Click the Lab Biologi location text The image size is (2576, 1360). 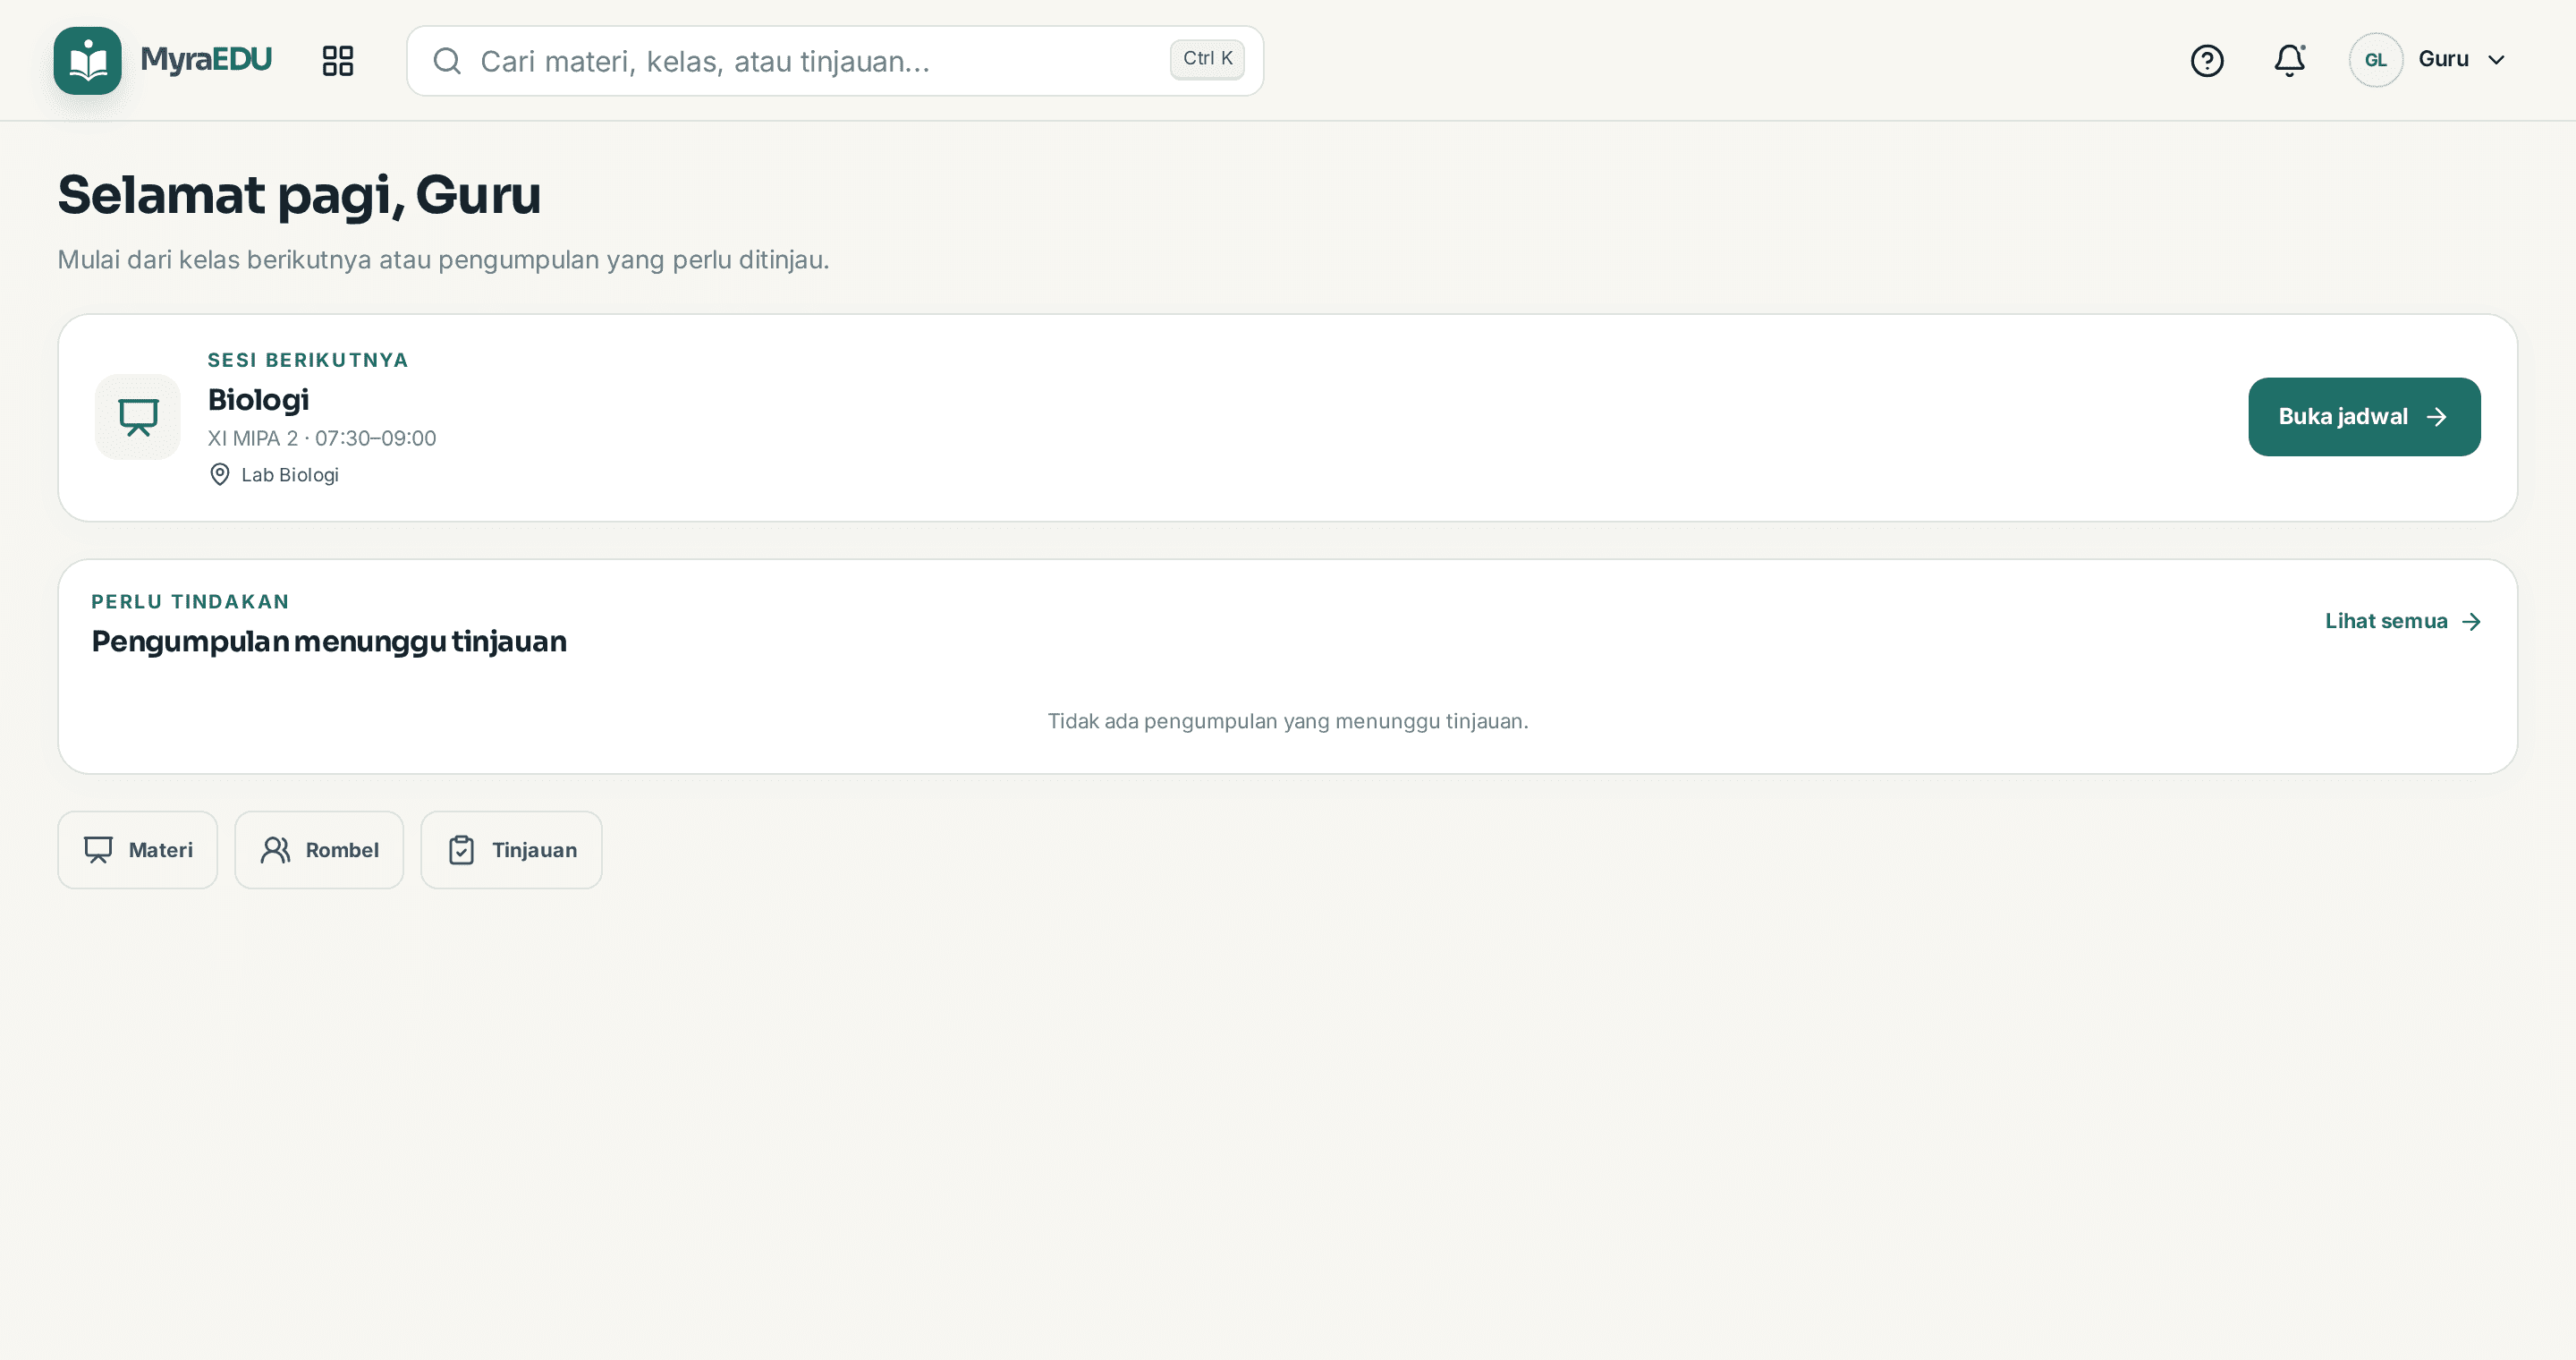(290, 475)
